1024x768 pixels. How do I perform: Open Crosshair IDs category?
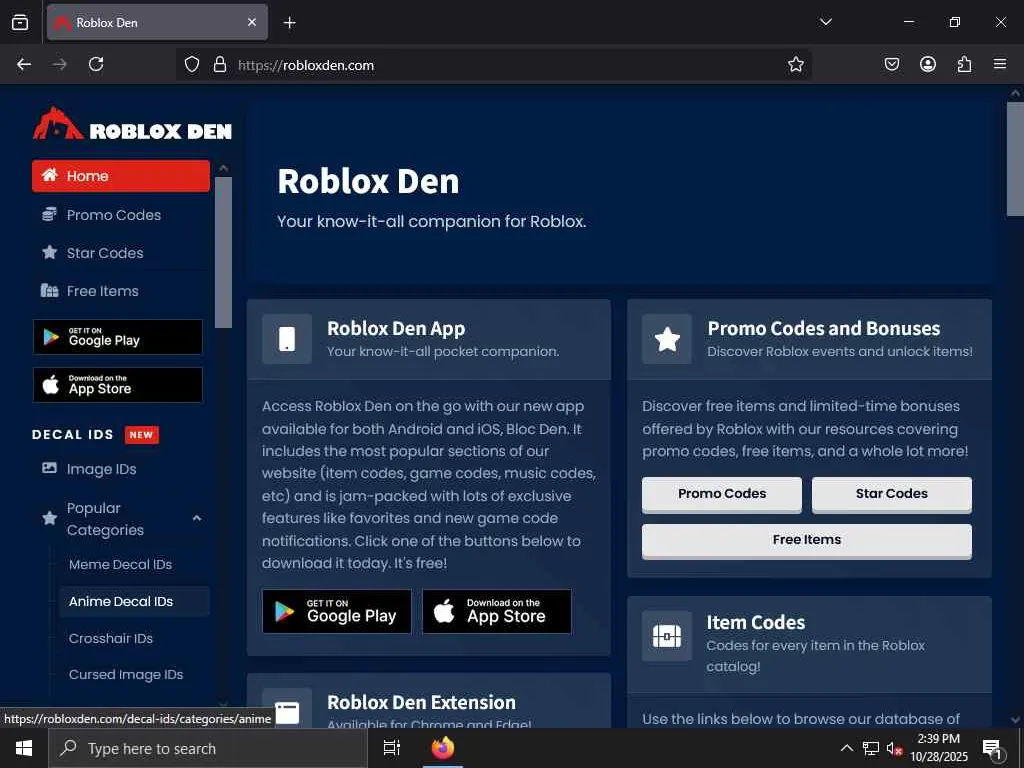point(110,638)
